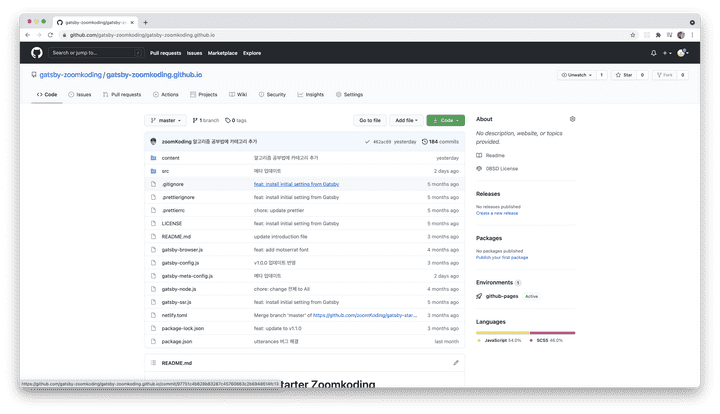Open the 0BSD License link
The height and width of the screenshot is (414, 720).
pyautogui.click(x=502, y=169)
